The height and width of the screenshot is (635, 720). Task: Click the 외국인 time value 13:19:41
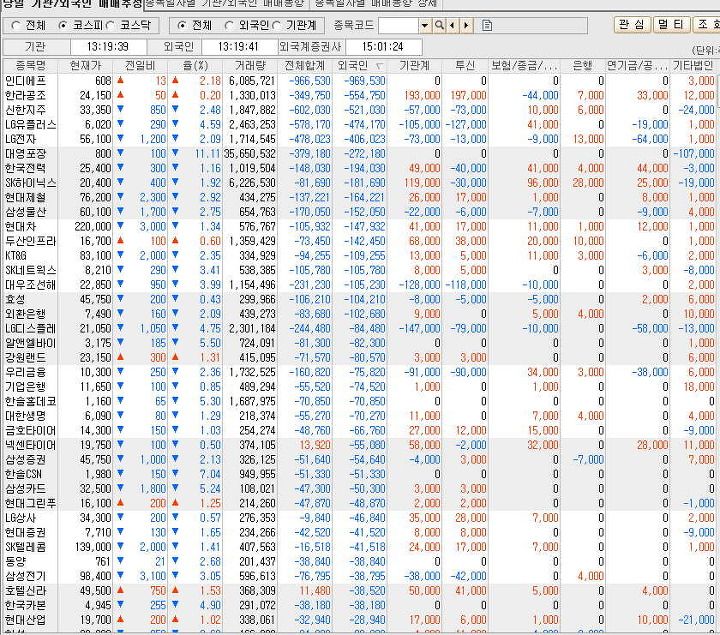238,47
